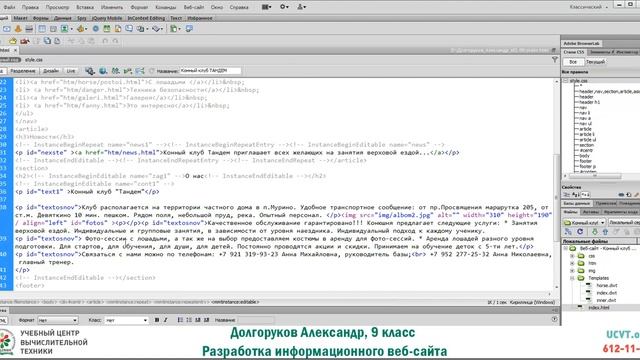Screen dimensions: 640x360
Task: Open the Правка menu
Action: (x=30, y=7)
